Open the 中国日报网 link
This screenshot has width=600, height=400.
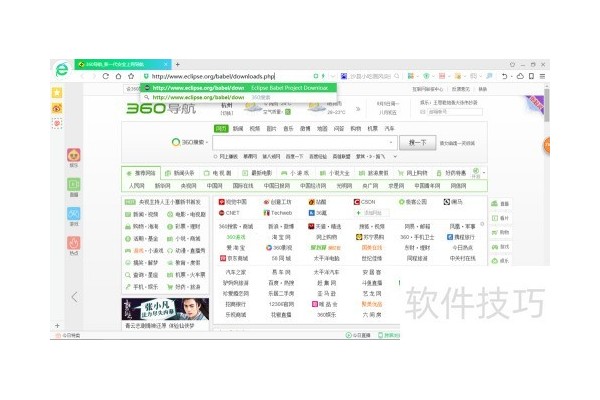pyautogui.click(x=277, y=186)
